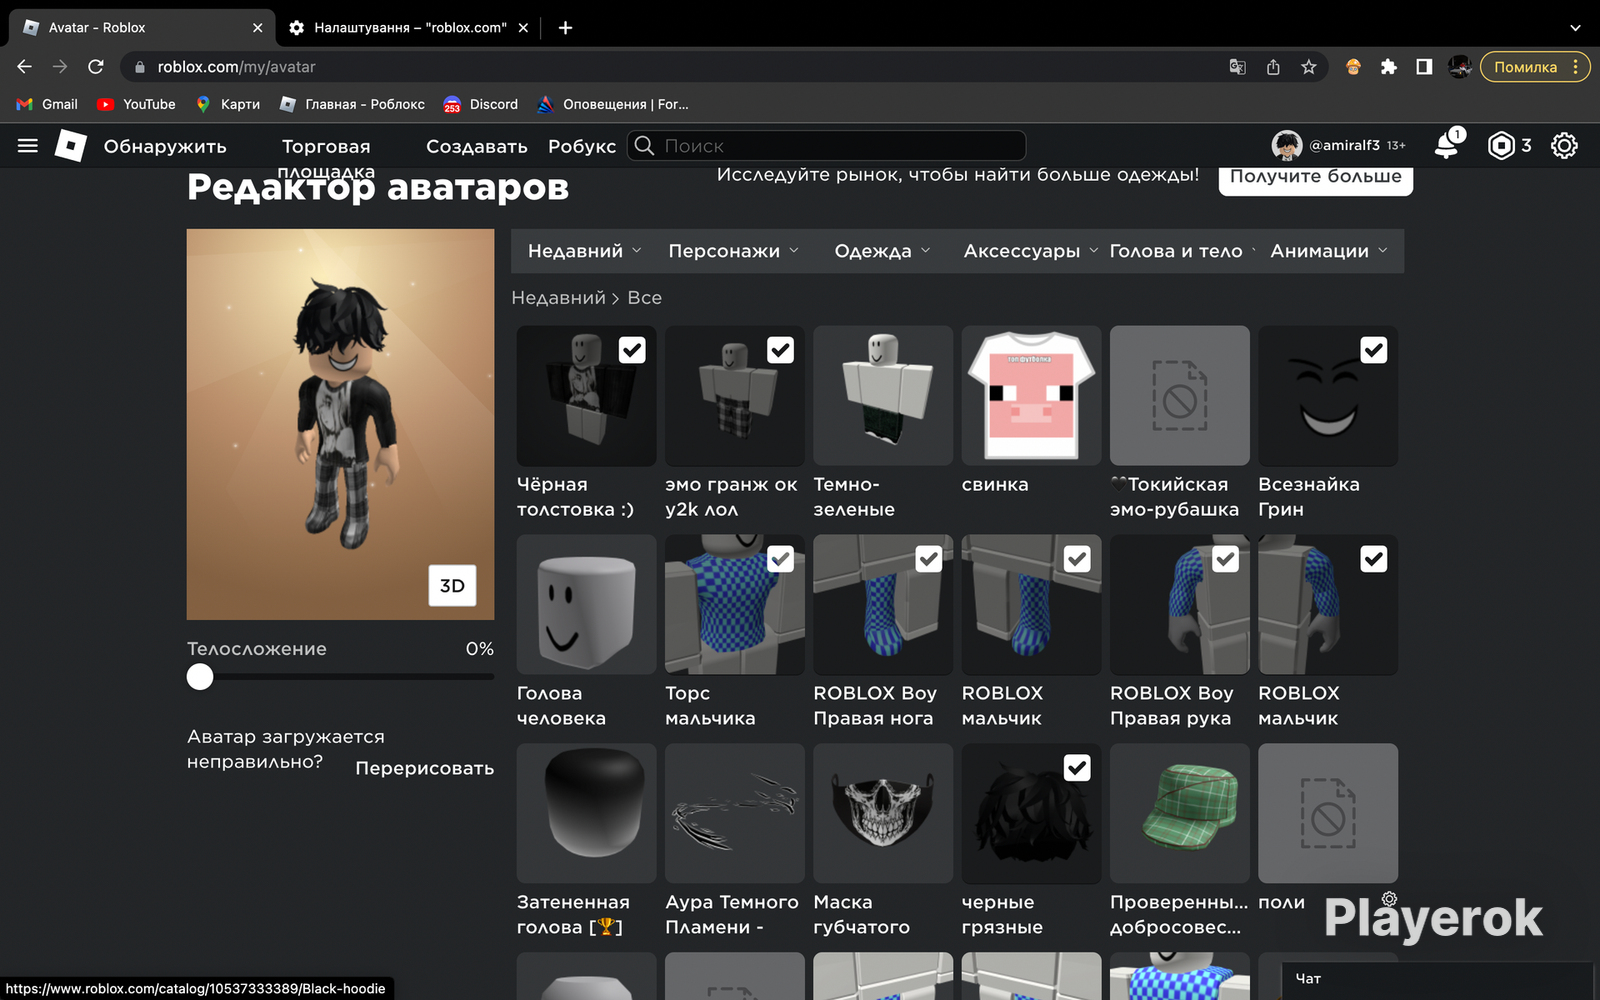This screenshot has height=1000, width=1600.
Task: Open the YouTube bookmark
Action: [x=136, y=104]
